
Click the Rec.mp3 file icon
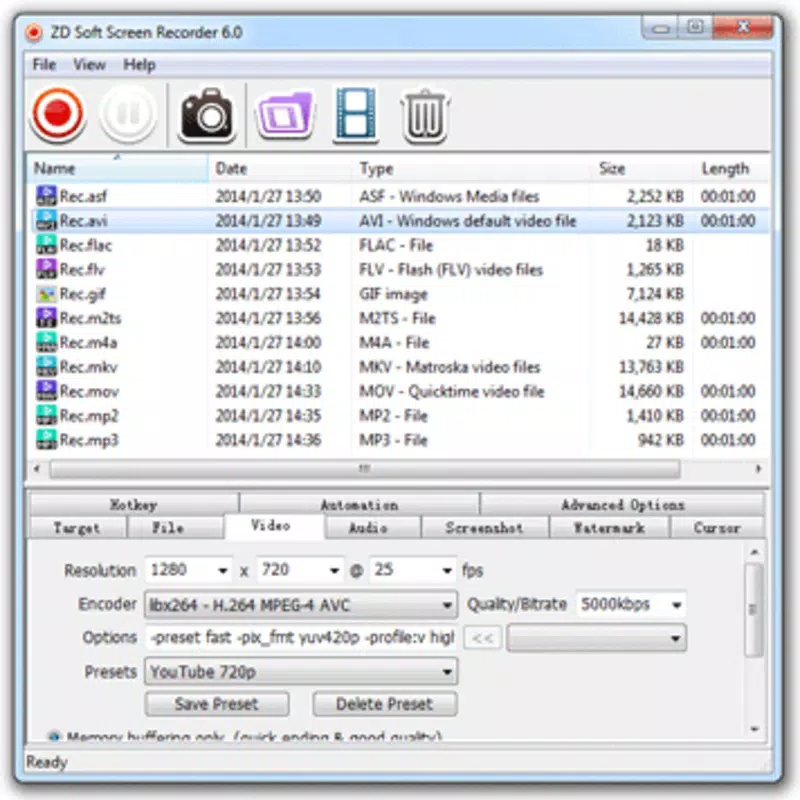pos(46,440)
